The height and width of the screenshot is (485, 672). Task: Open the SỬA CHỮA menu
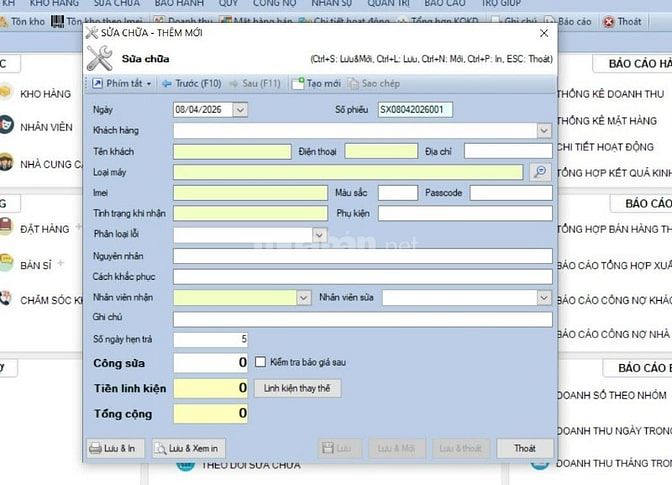117,3
